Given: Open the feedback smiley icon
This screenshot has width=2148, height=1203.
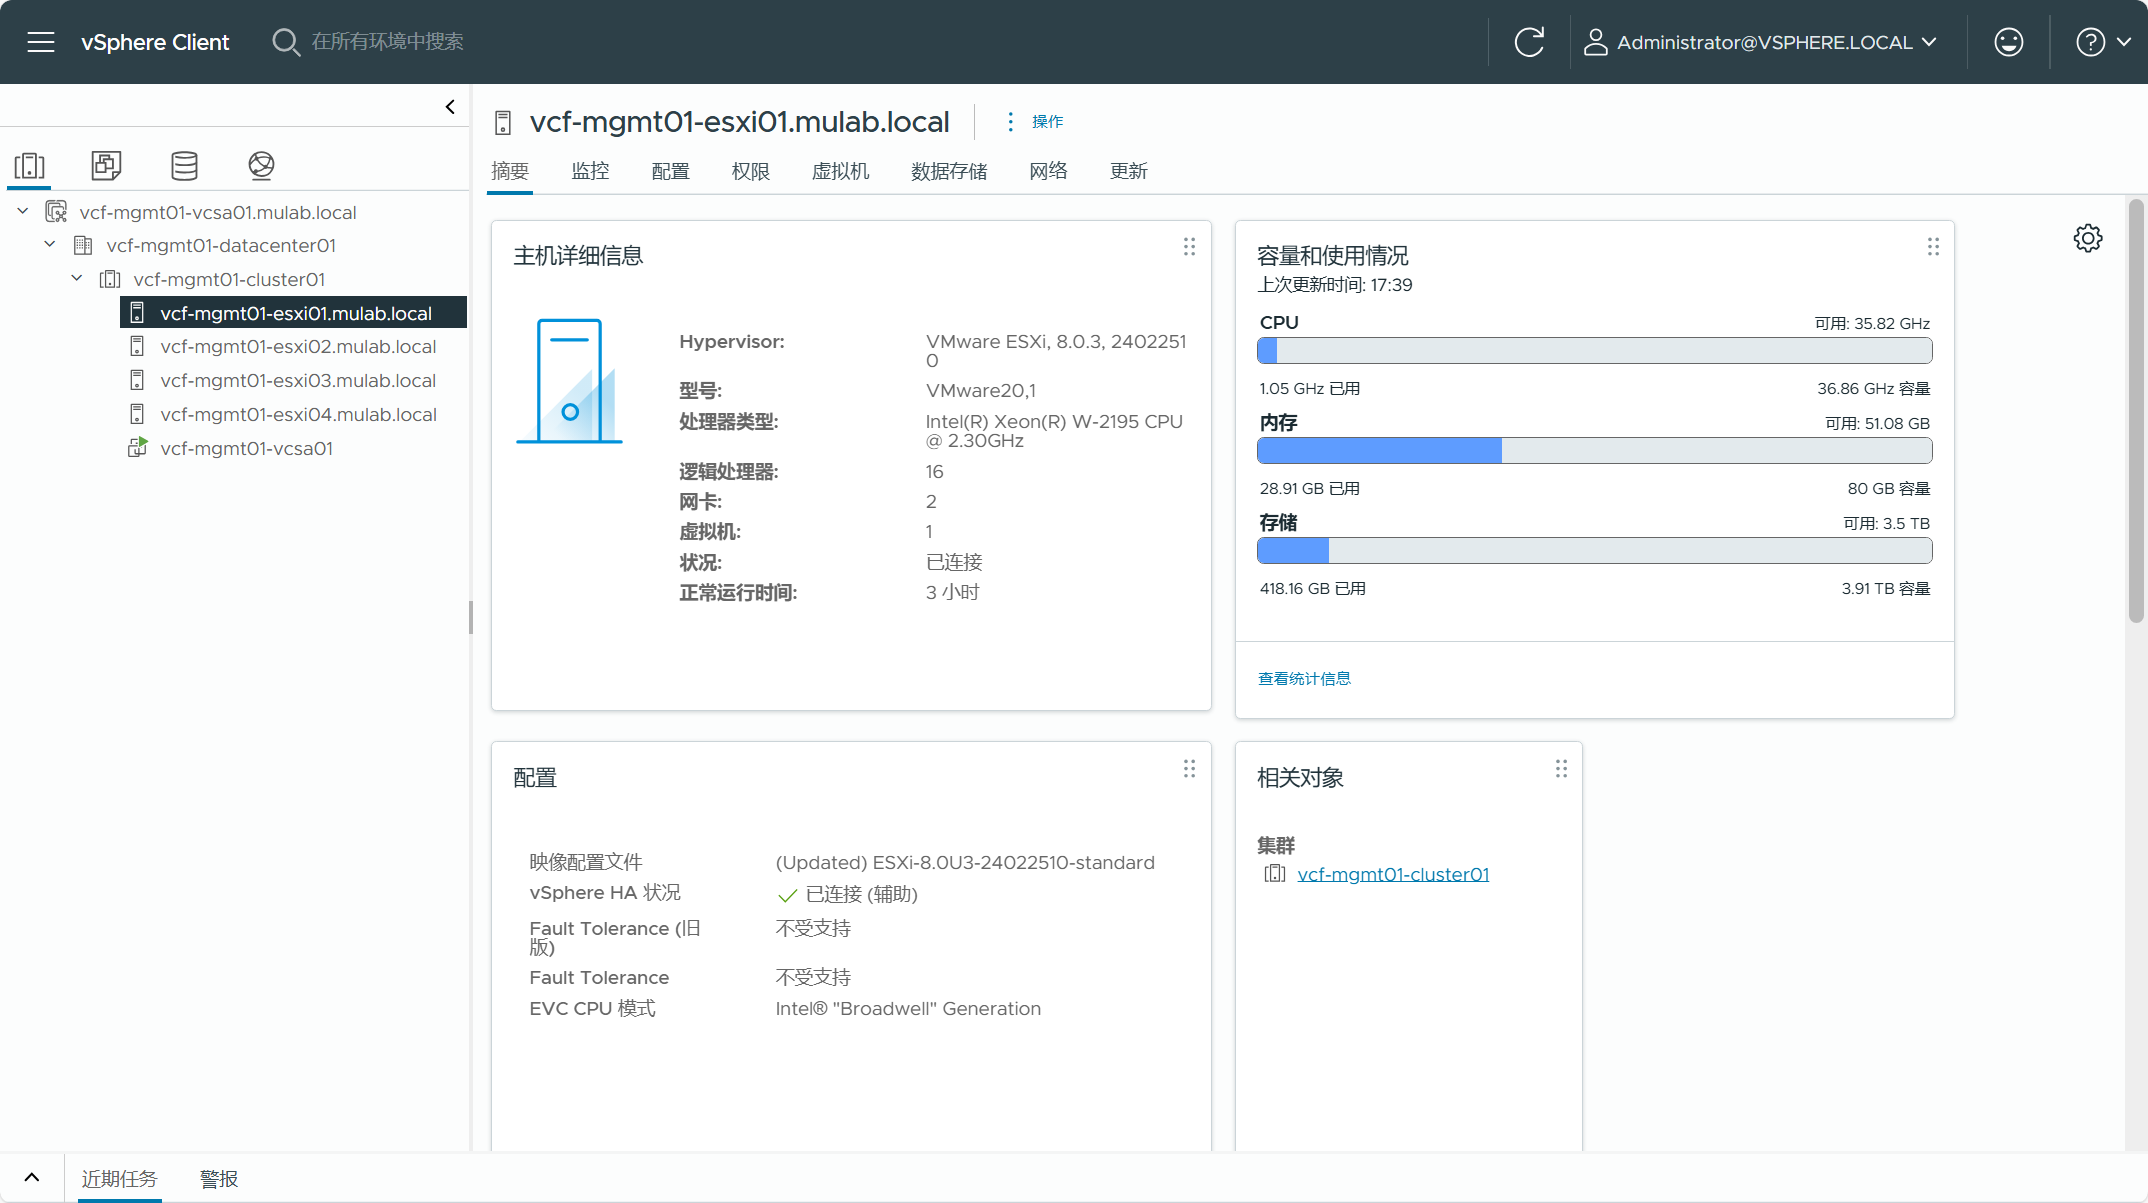Looking at the screenshot, I should 2008,42.
